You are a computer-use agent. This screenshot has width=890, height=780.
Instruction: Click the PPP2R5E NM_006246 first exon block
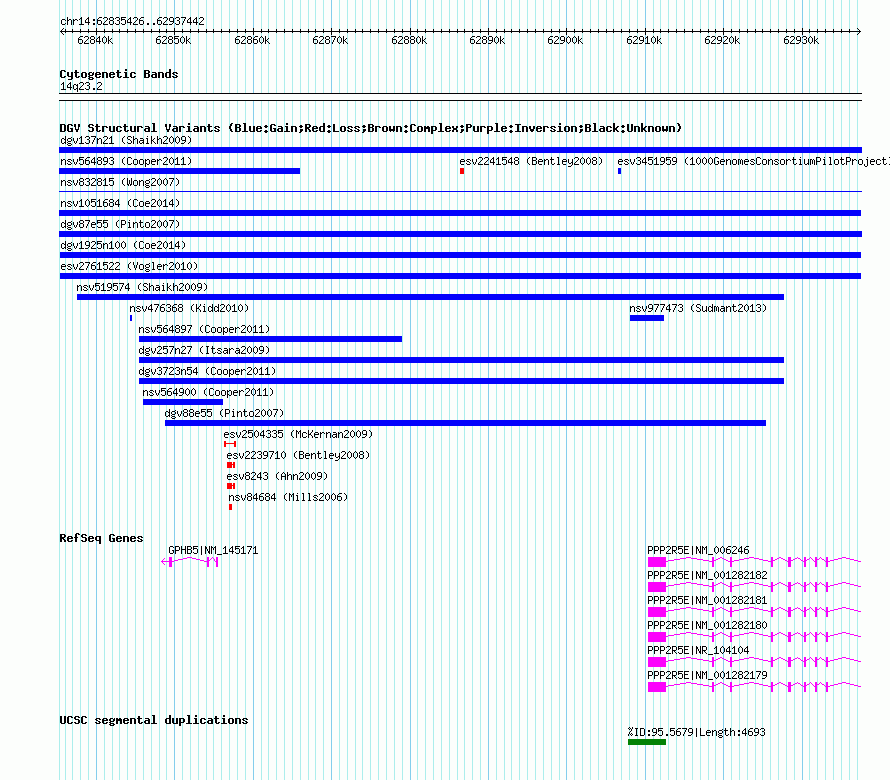[x=657, y=562]
